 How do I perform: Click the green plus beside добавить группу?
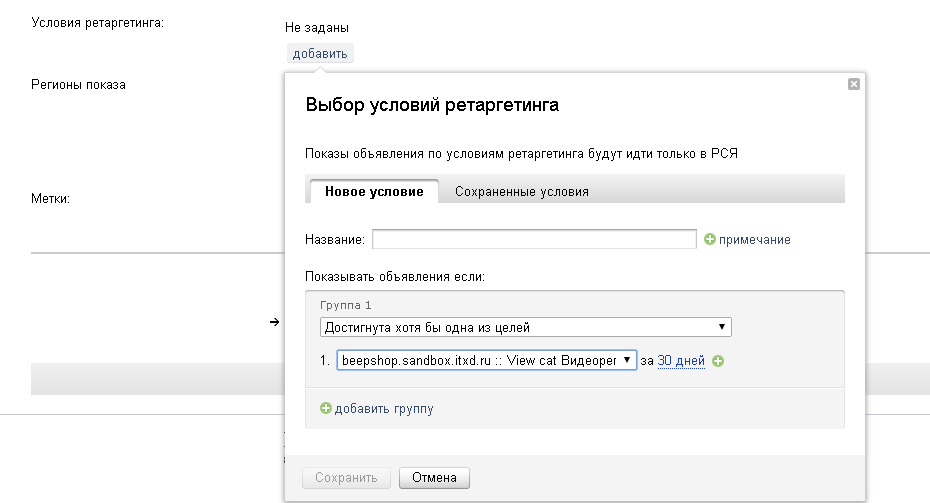[325, 408]
